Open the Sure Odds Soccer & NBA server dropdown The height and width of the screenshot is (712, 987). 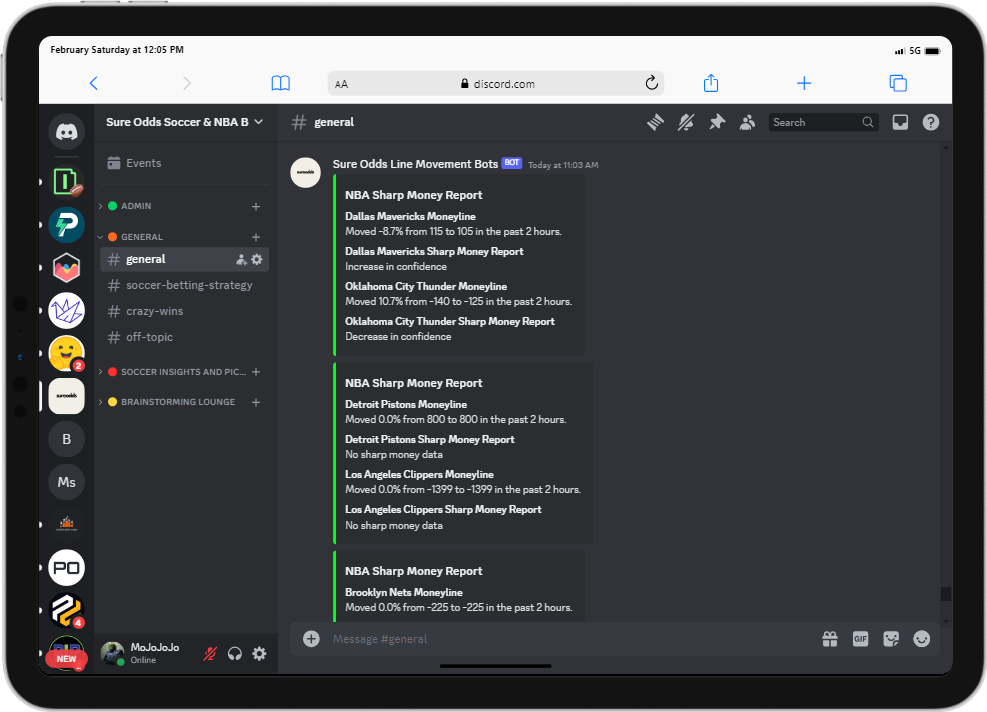click(184, 122)
